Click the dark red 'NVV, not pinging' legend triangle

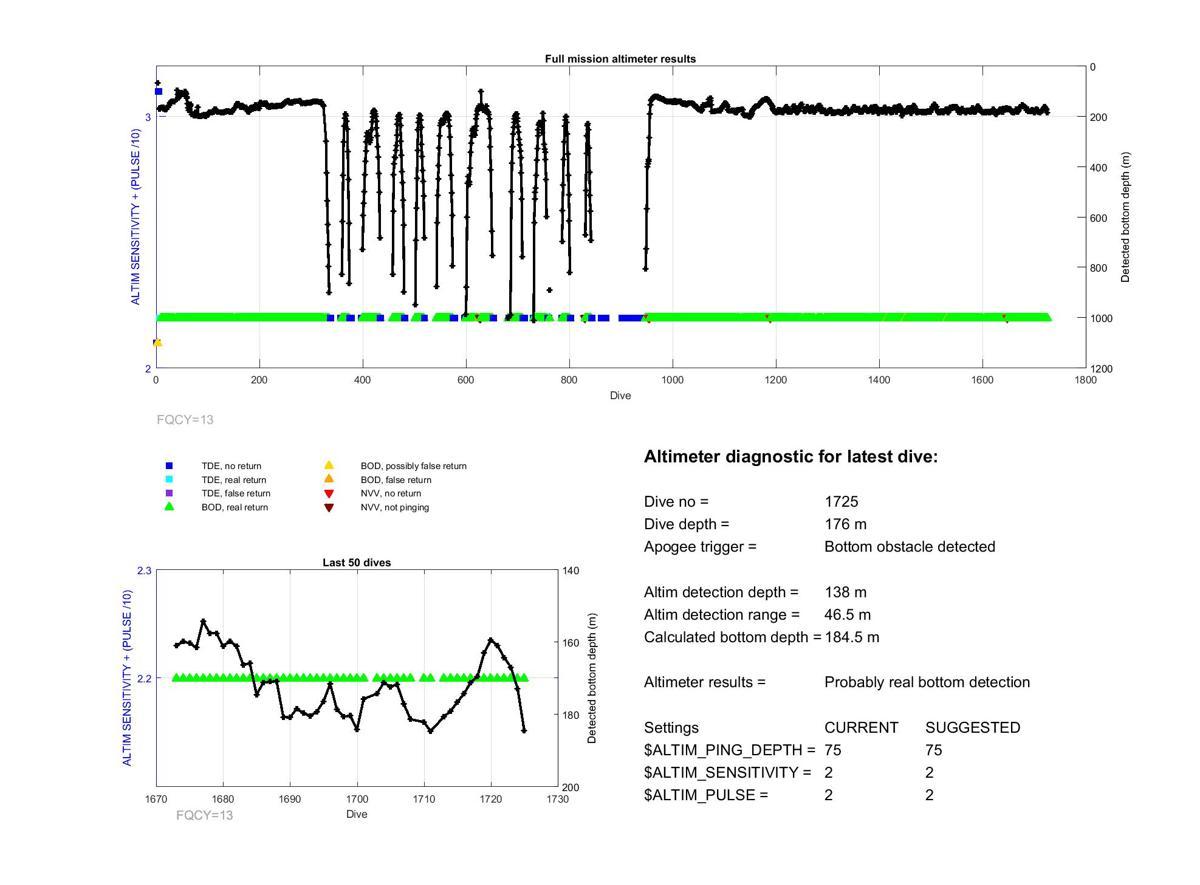(328, 508)
